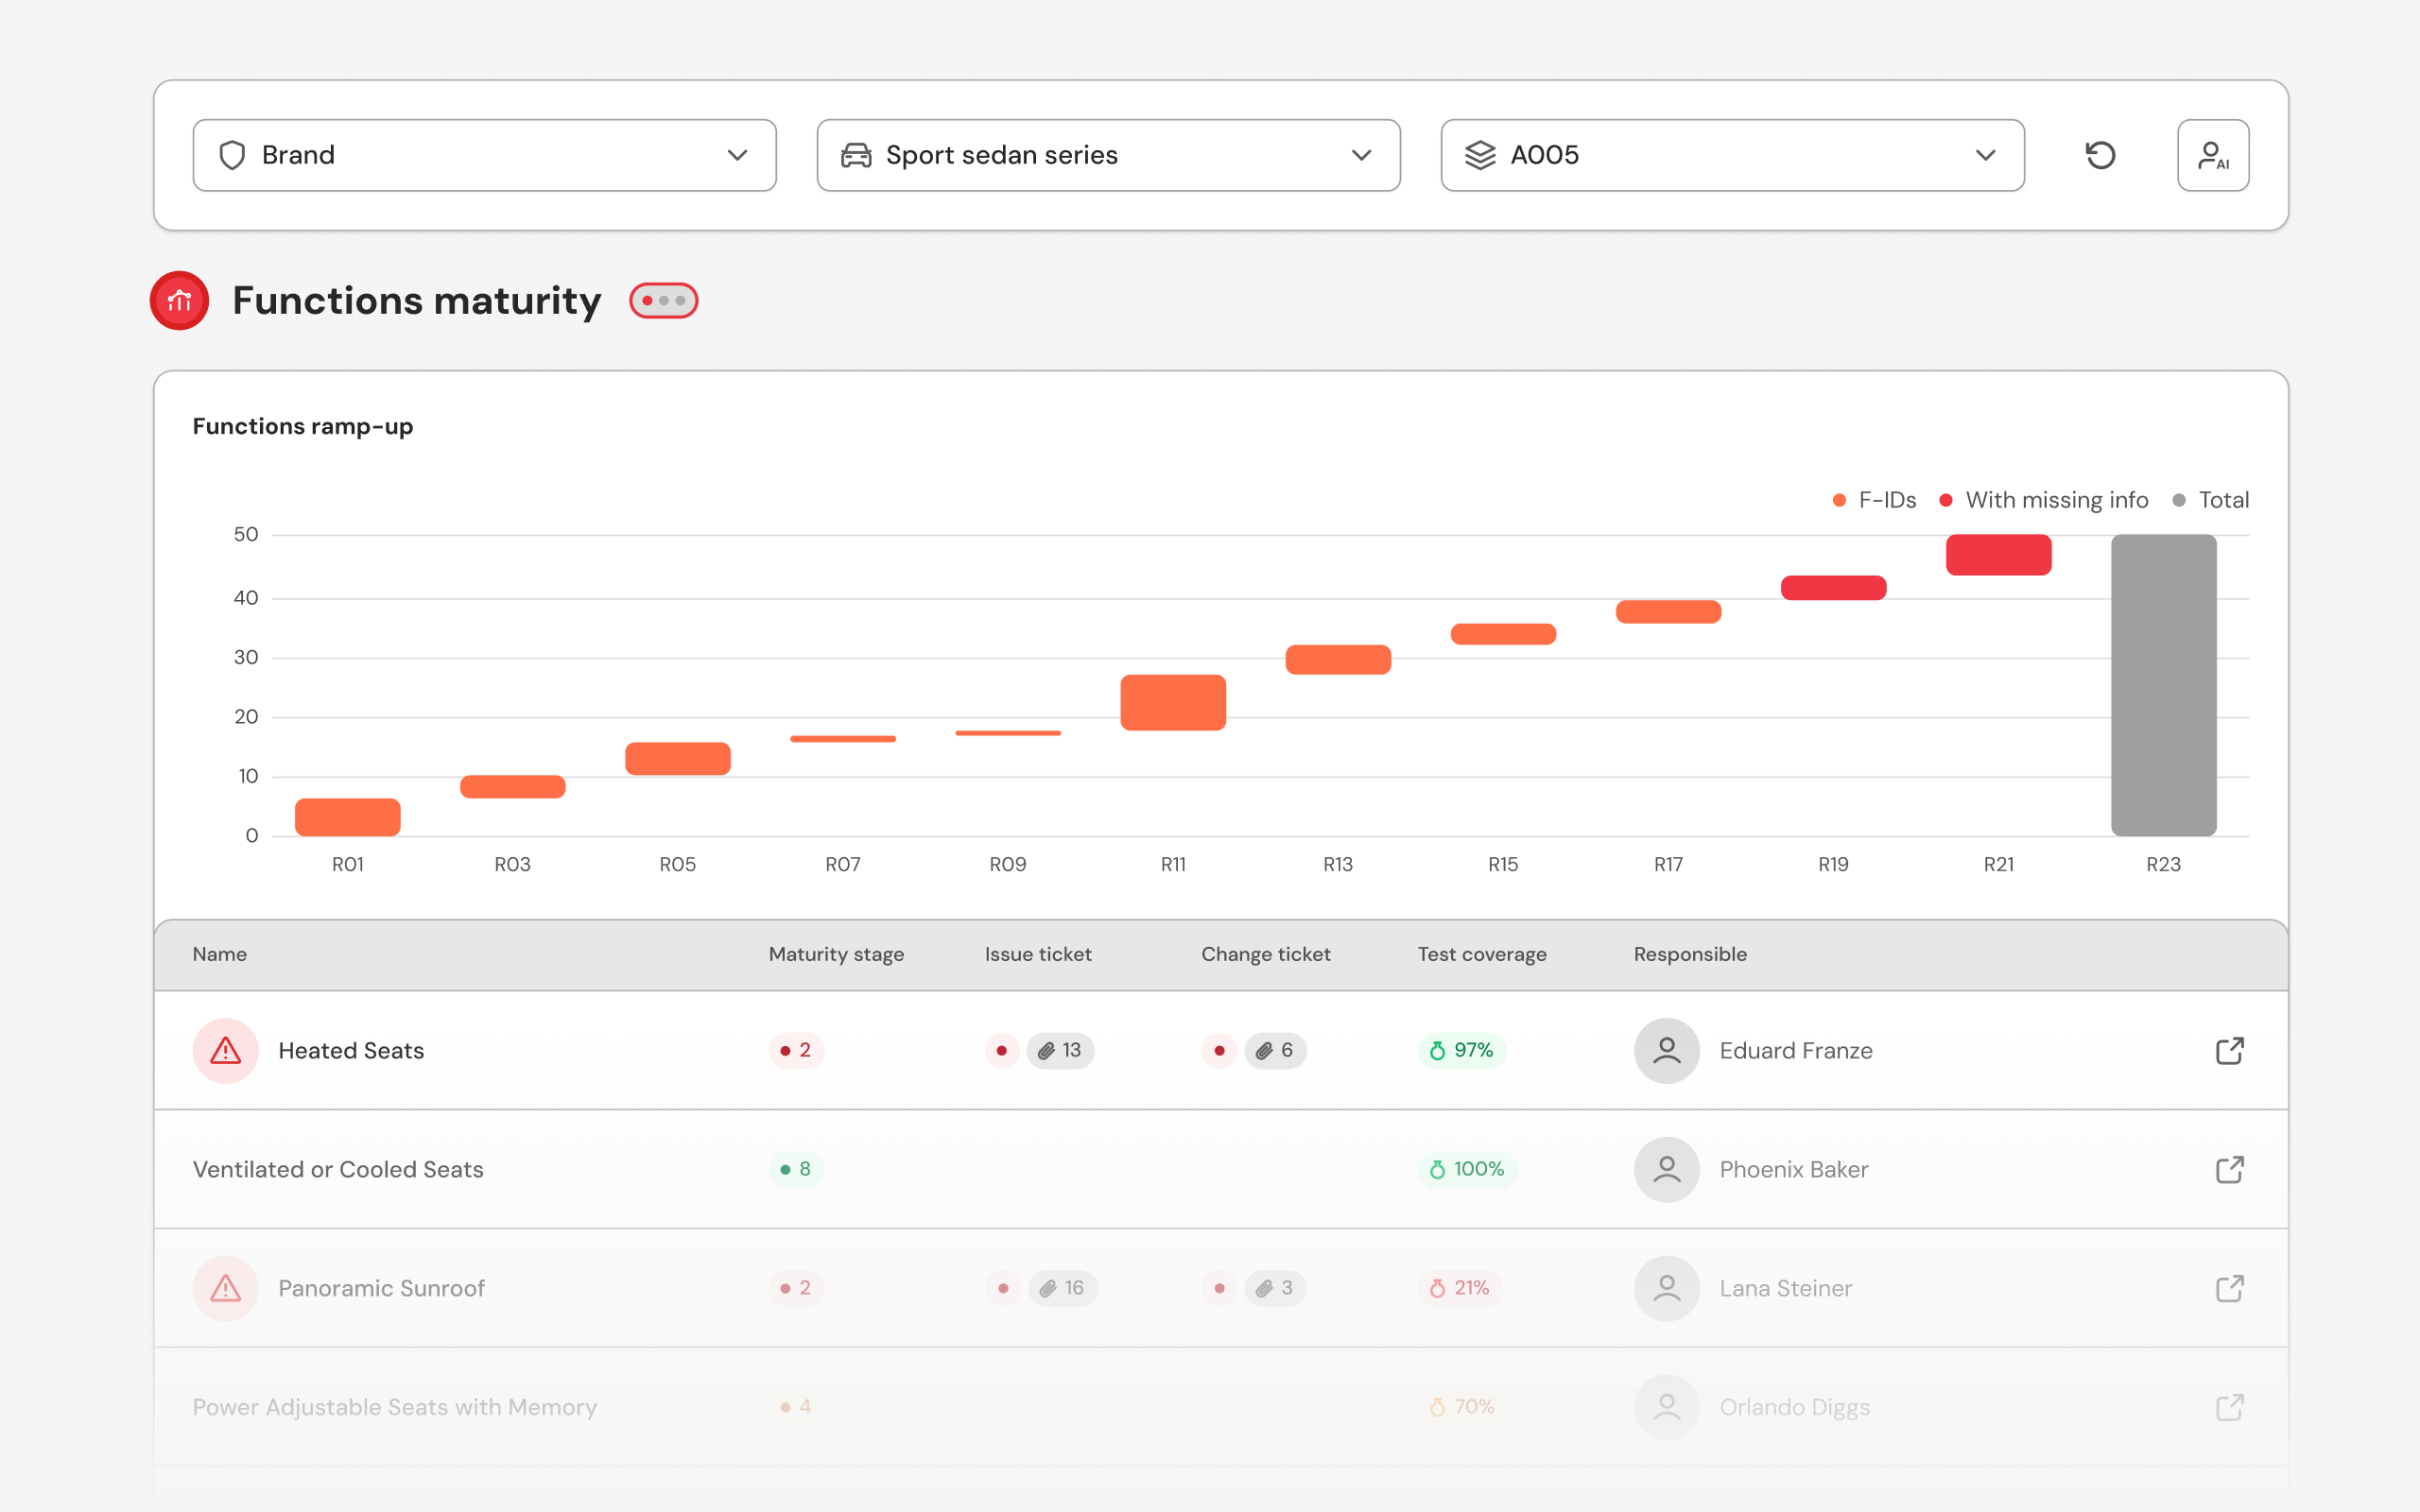Viewport: 2420px width, 1512px height.
Task: Sort by Test coverage column header
Action: pyautogui.click(x=1481, y=954)
